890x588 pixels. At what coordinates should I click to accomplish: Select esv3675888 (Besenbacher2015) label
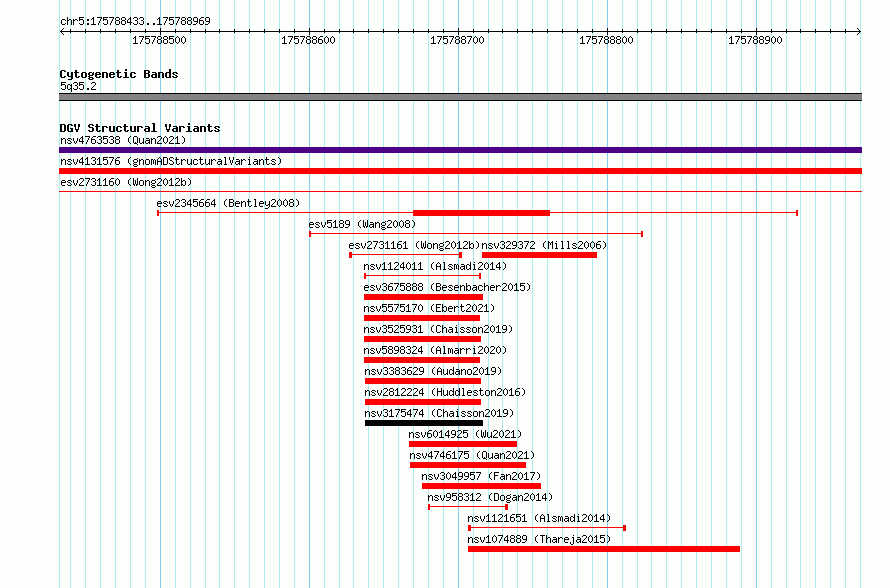click(447, 287)
